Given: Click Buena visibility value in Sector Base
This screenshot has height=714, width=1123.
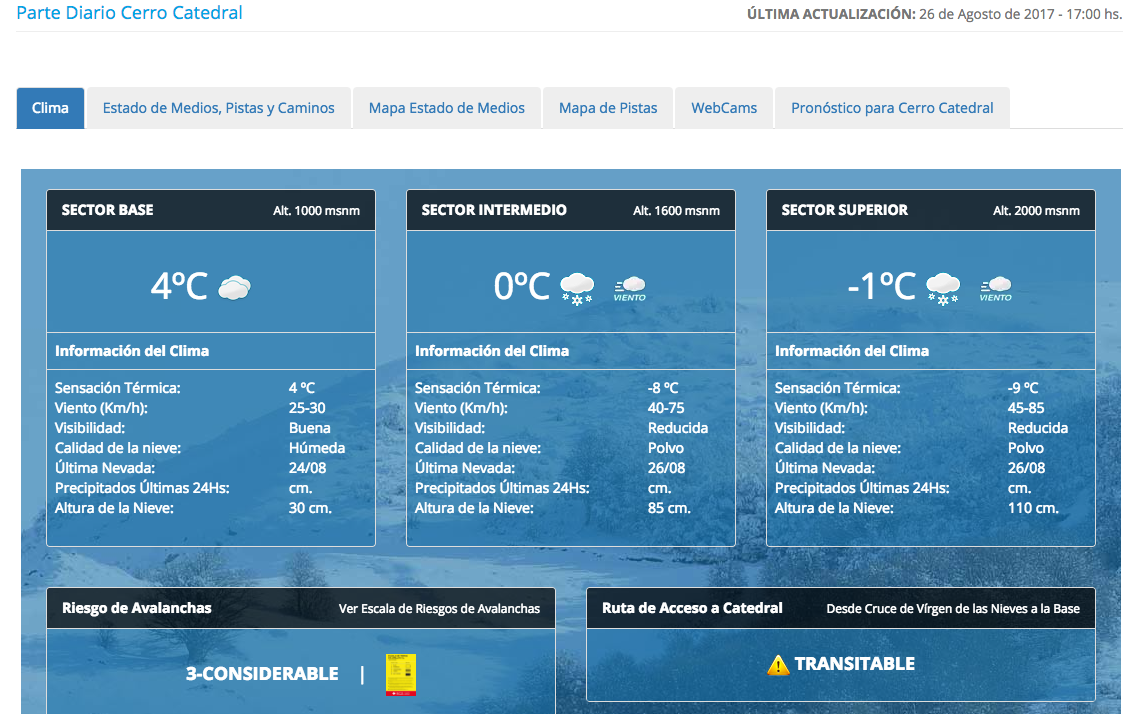Looking at the screenshot, I should (309, 428).
